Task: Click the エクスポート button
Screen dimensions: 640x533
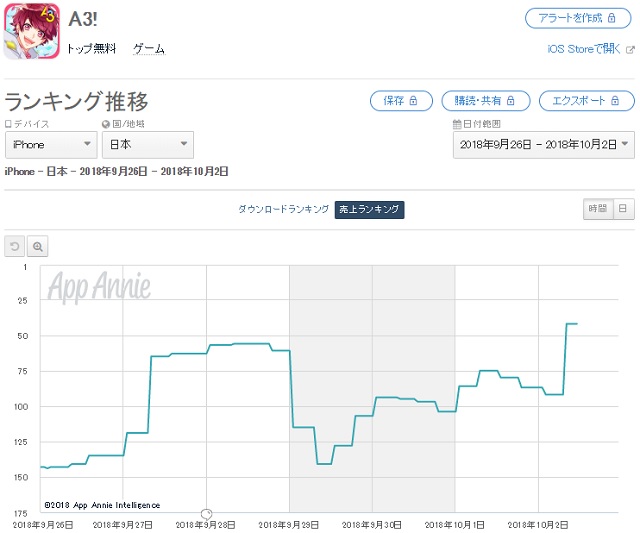Action: click(587, 100)
